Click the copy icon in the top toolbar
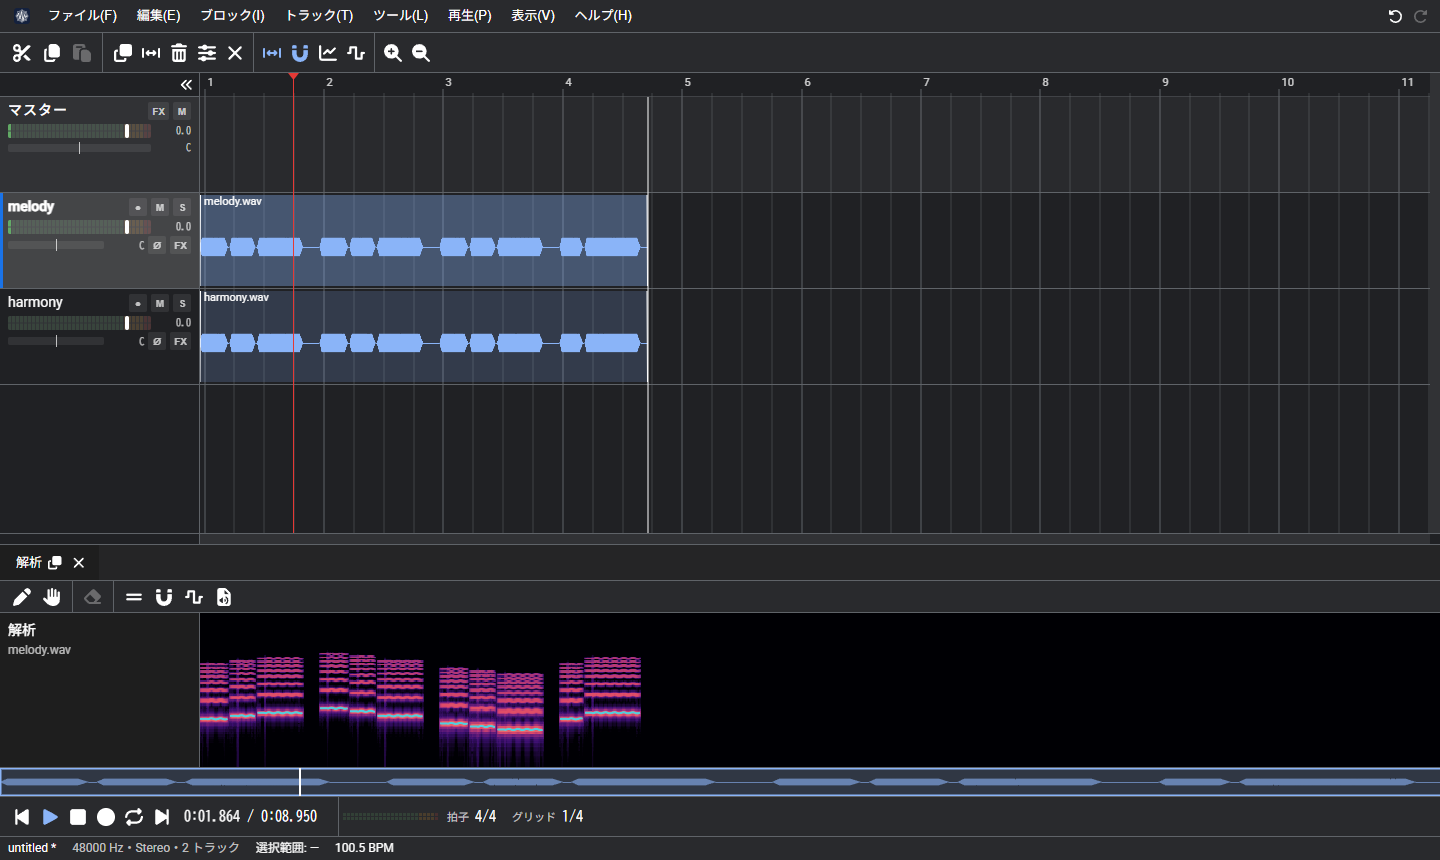 pos(52,53)
